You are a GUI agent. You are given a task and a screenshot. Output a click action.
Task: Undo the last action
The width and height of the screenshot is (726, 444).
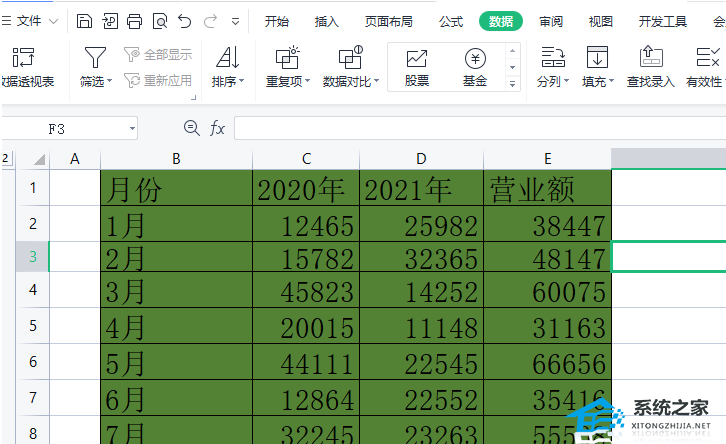(x=185, y=21)
